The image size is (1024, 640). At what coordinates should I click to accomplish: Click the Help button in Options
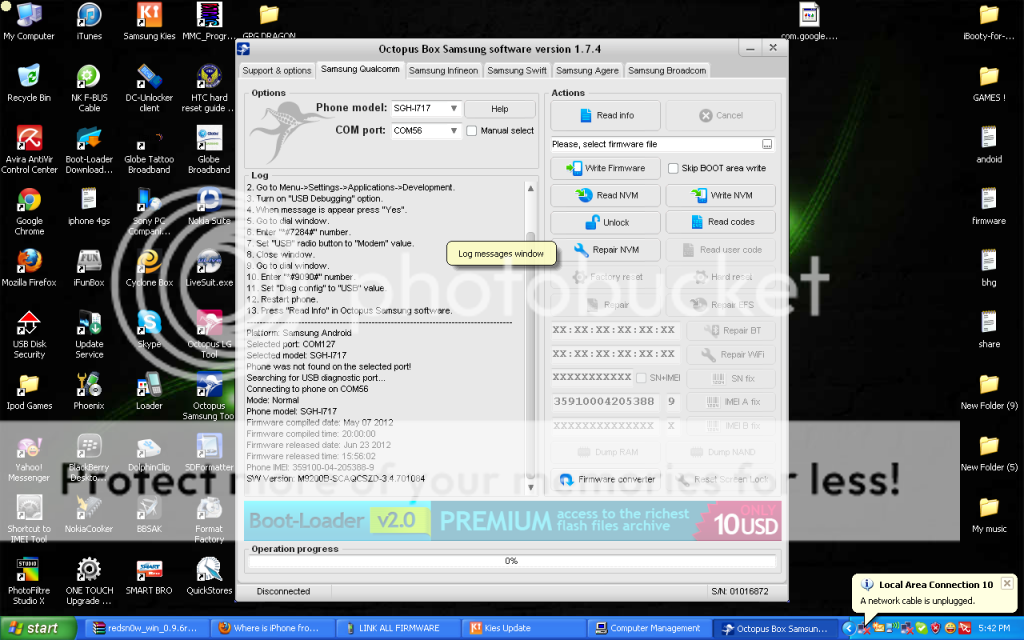500,109
